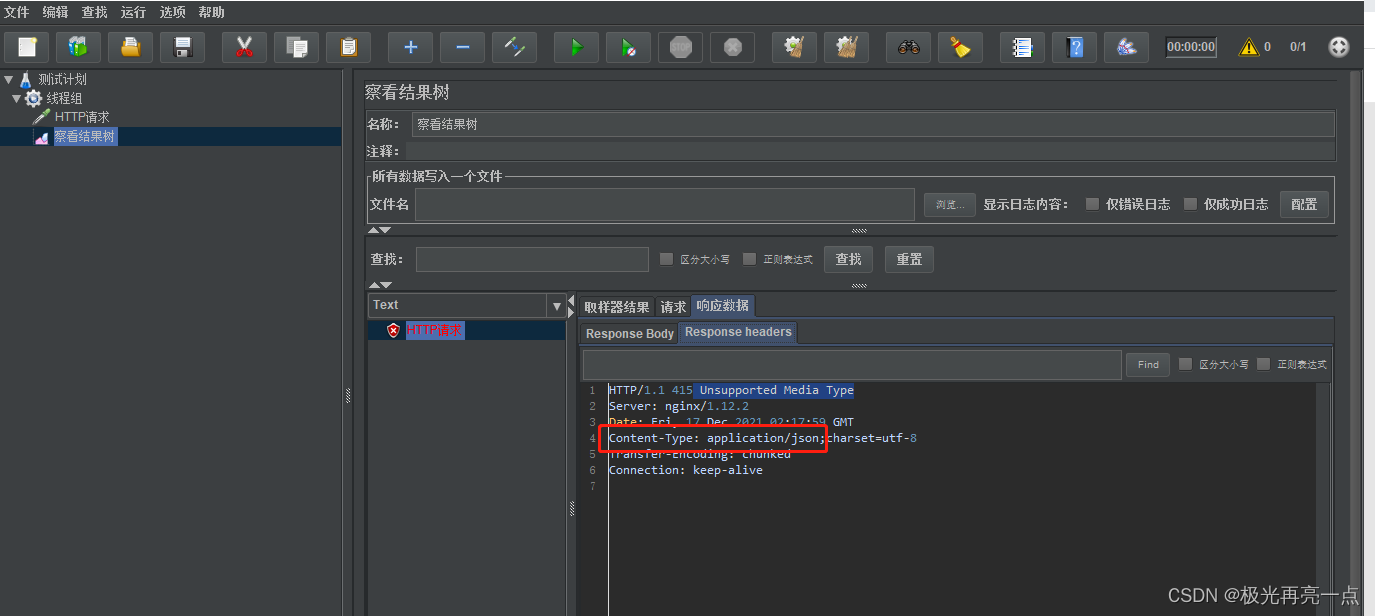1375x616 pixels.
Task: Click the yellow warning triangle icon
Action: pyautogui.click(x=1249, y=47)
